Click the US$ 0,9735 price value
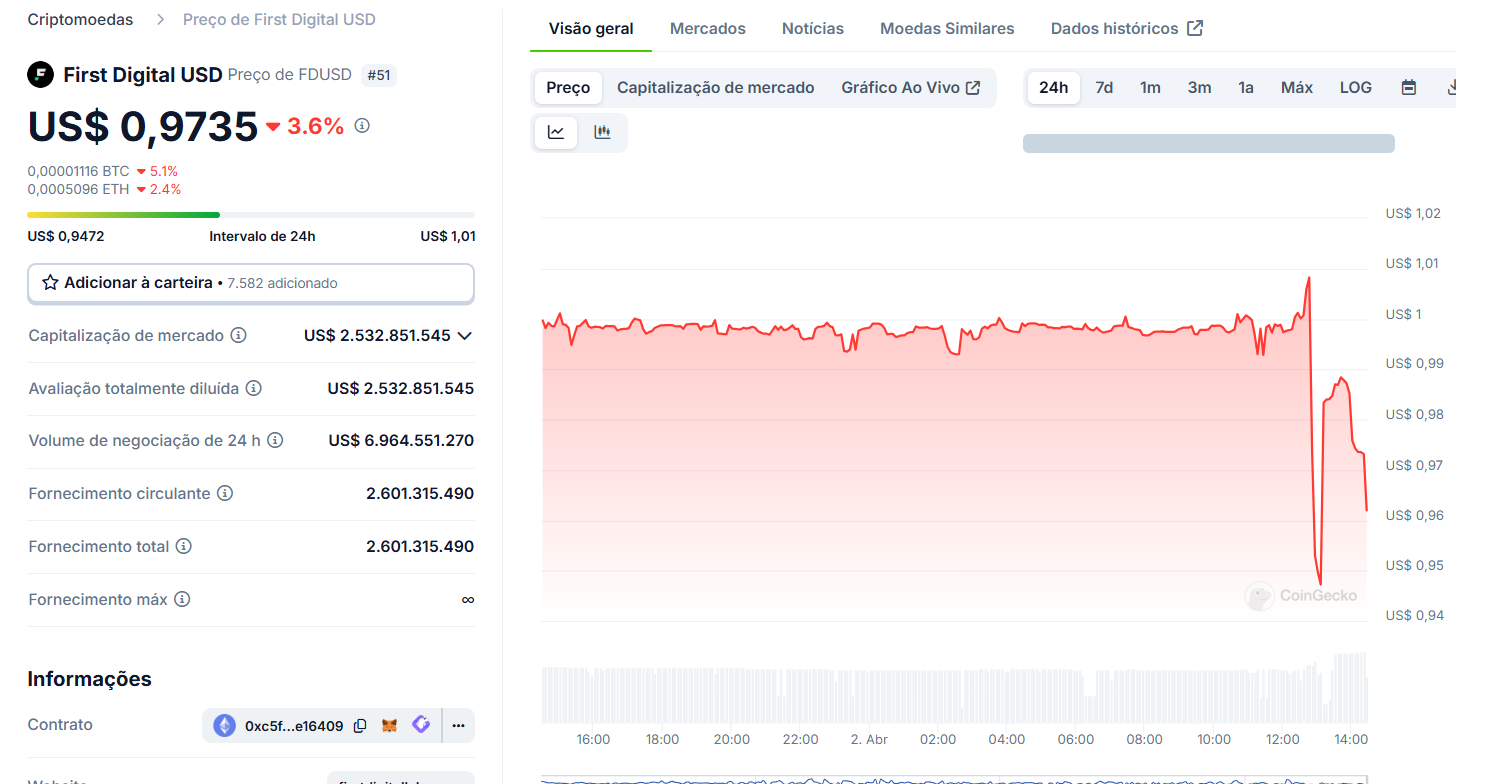Image resolution: width=1487 pixels, height=784 pixels. [143, 126]
